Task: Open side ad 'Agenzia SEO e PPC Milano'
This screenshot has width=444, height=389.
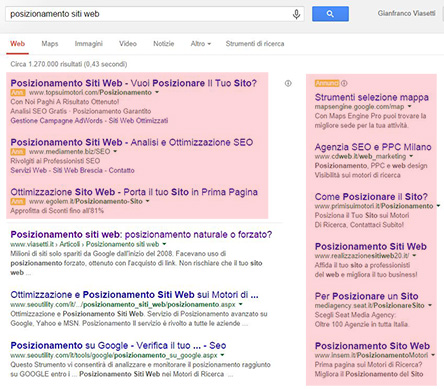Action: point(373,147)
